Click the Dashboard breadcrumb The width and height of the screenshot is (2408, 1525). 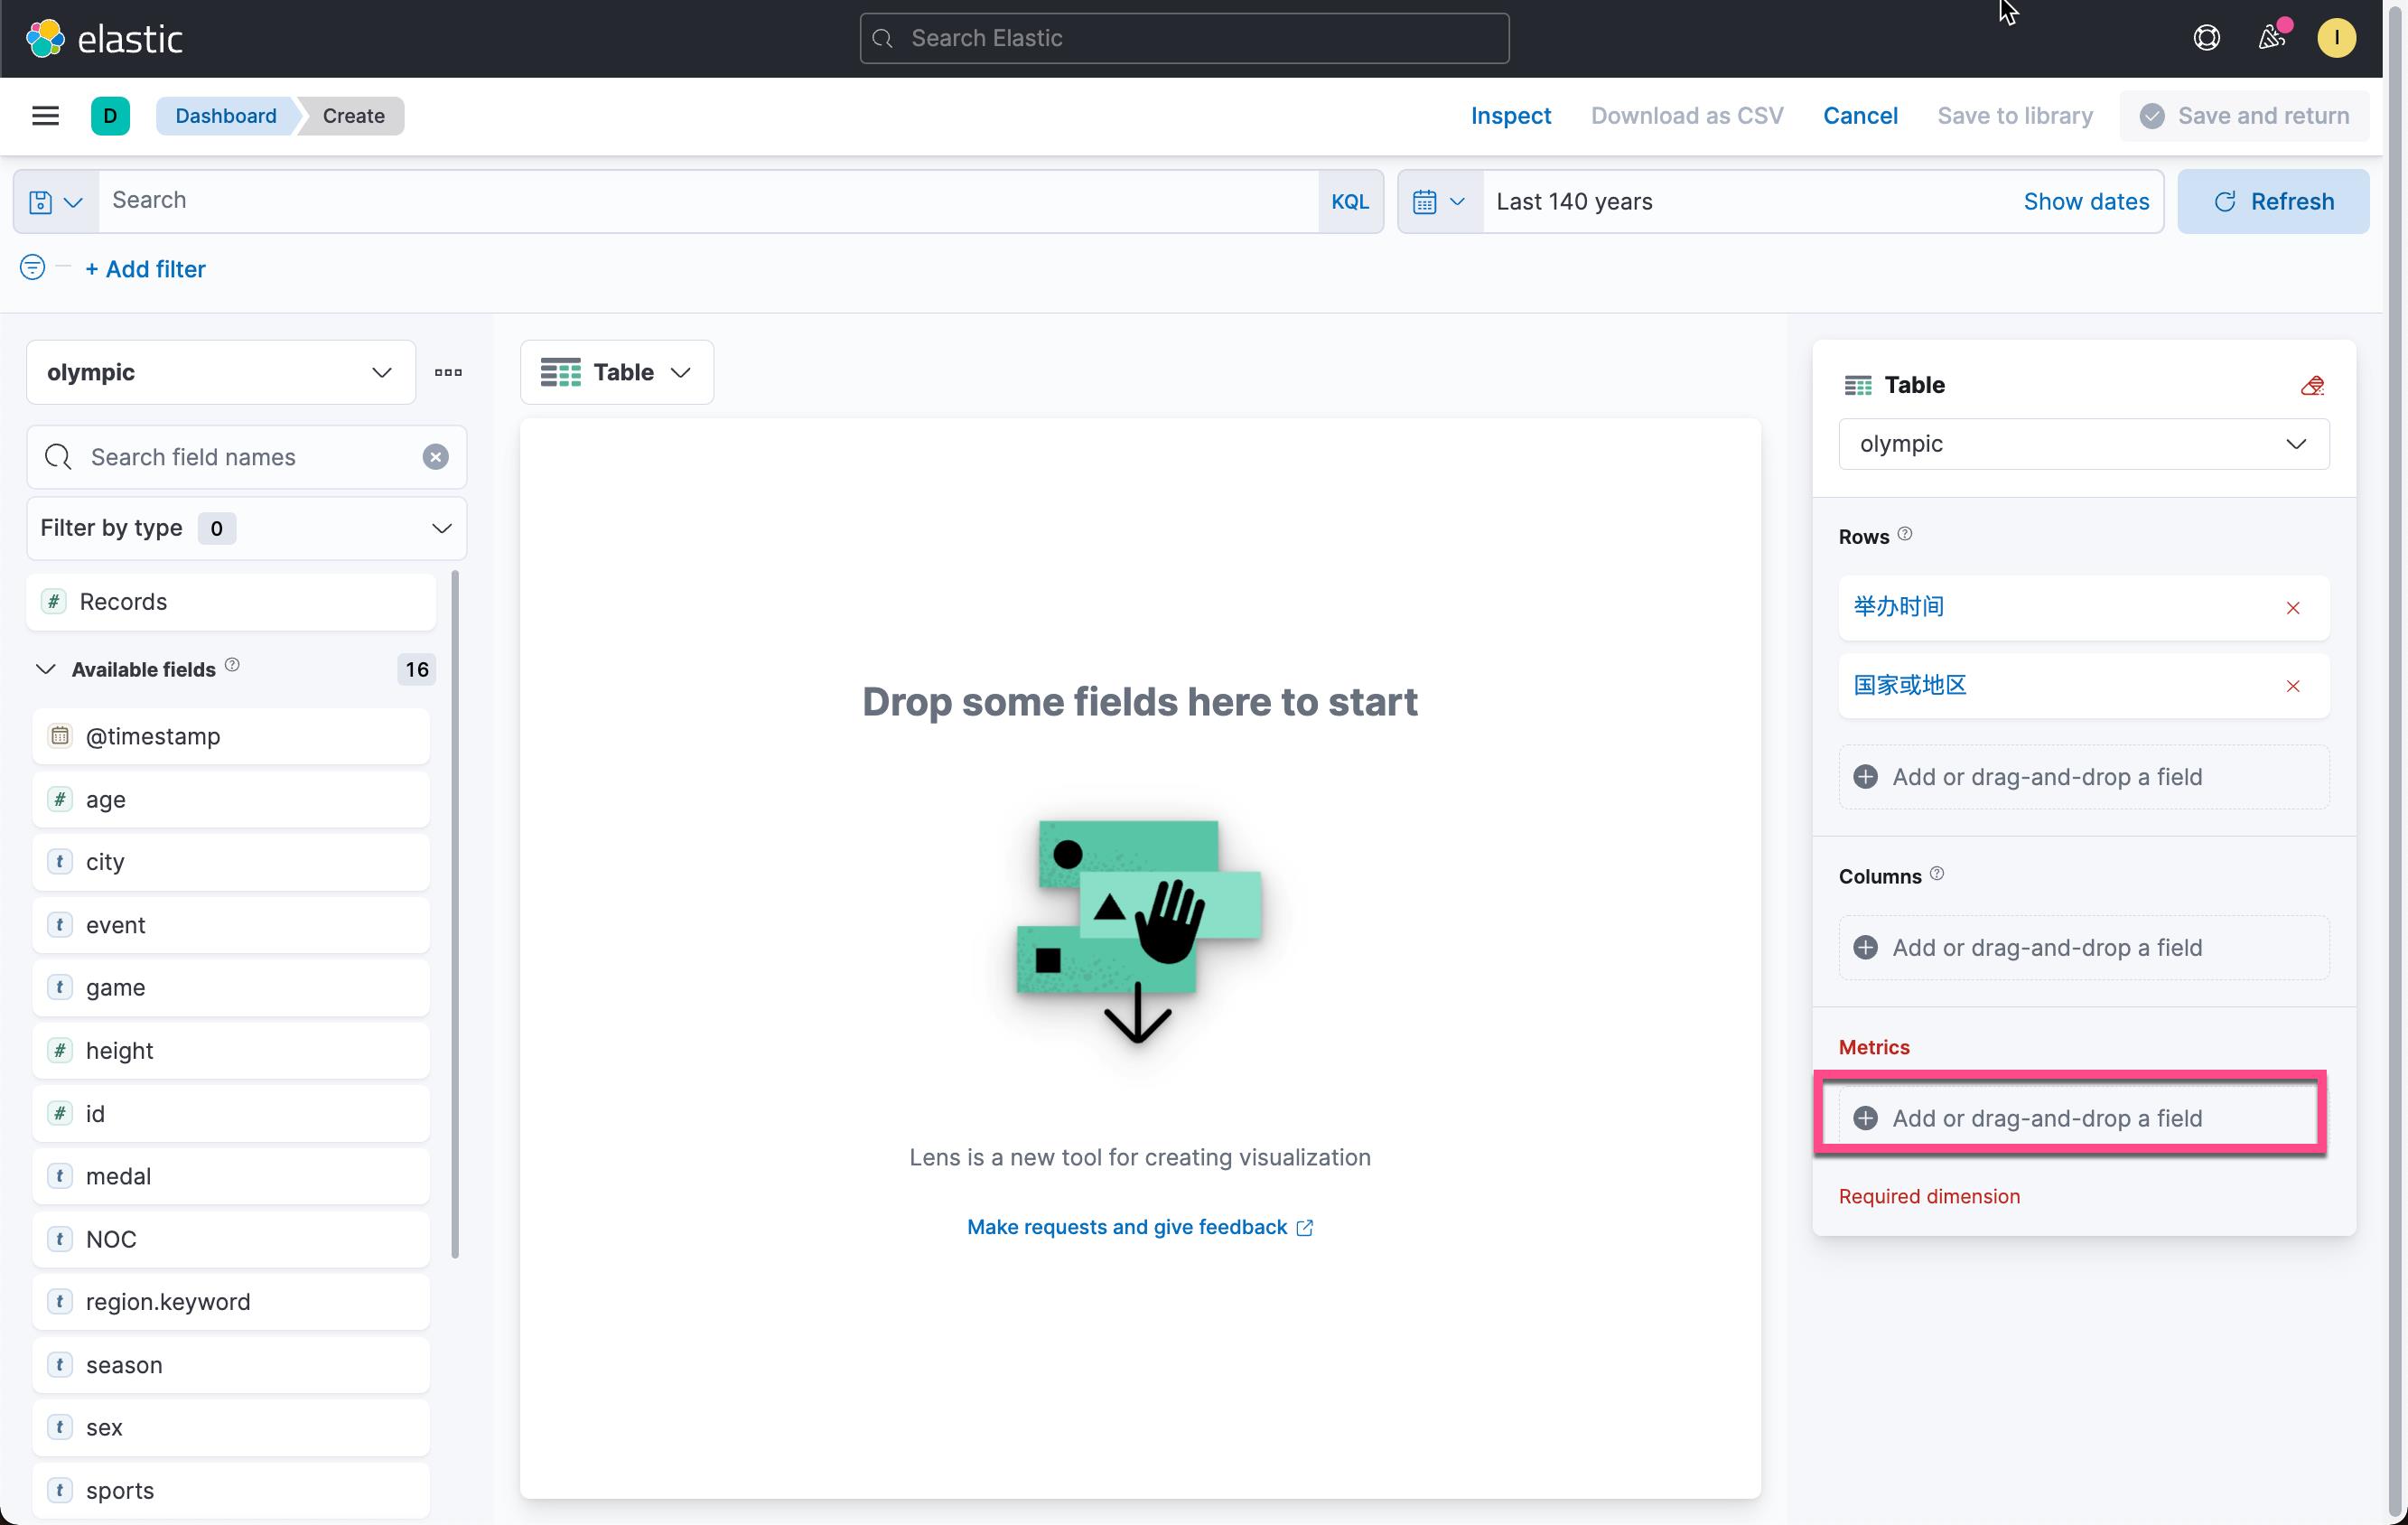226,116
